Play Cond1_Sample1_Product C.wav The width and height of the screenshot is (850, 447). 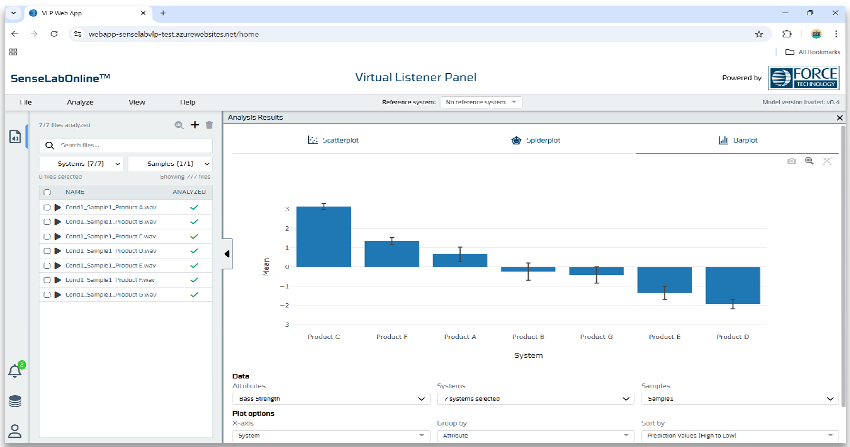point(58,236)
